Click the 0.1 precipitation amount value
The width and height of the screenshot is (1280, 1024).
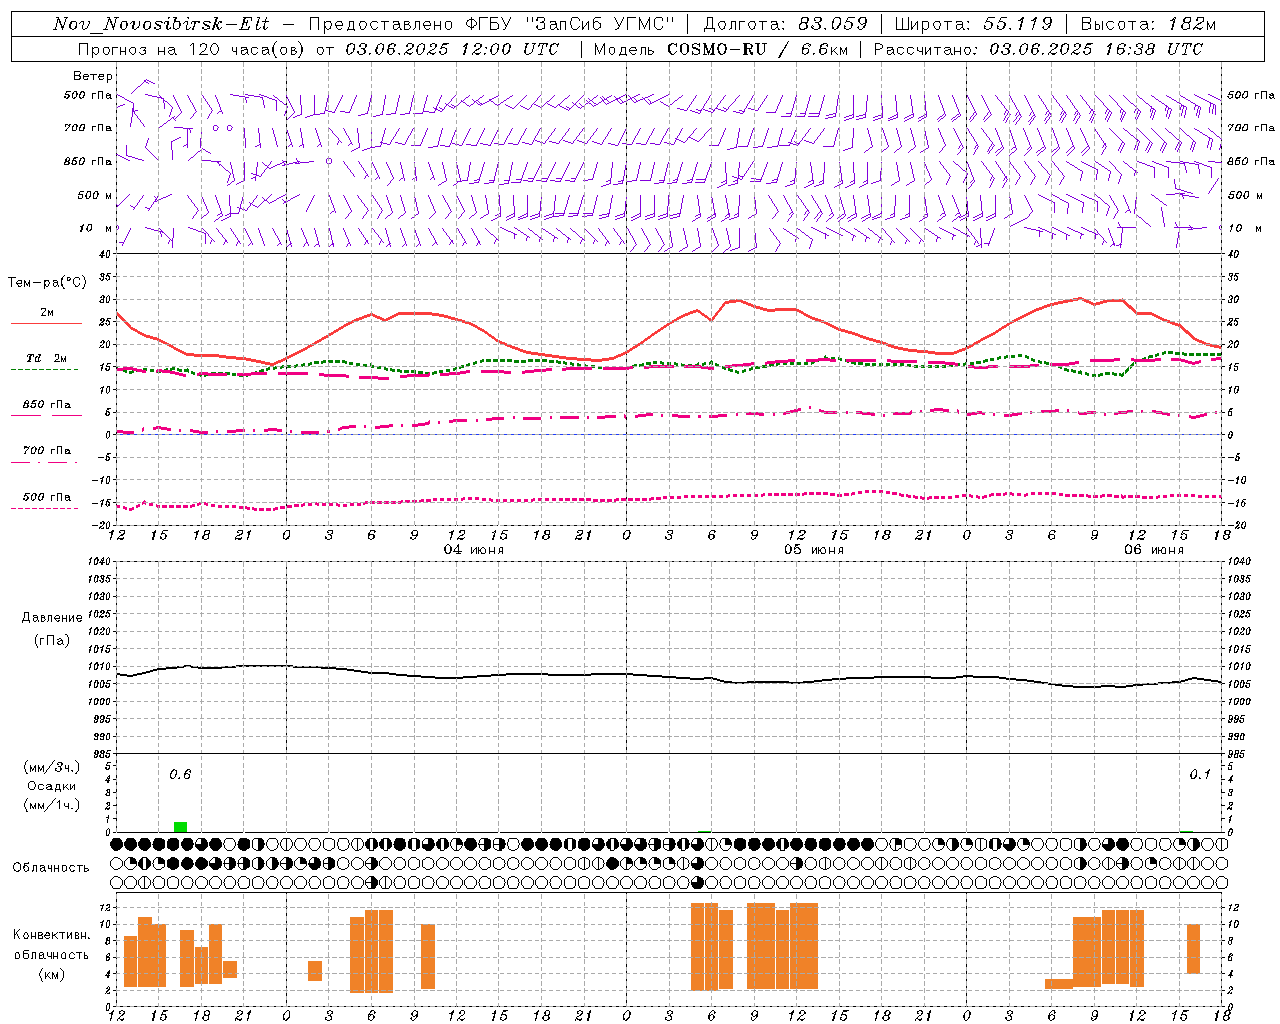tap(1200, 774)
